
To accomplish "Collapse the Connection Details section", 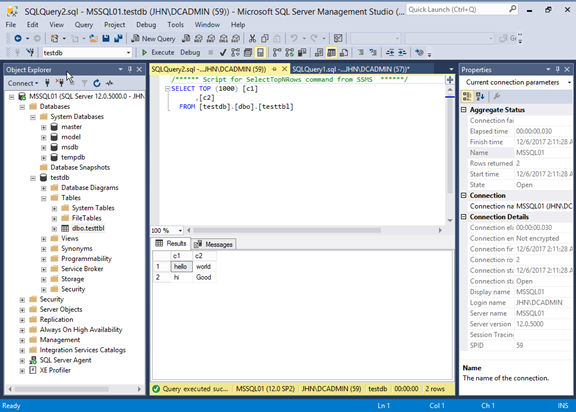I will (464, 217).
